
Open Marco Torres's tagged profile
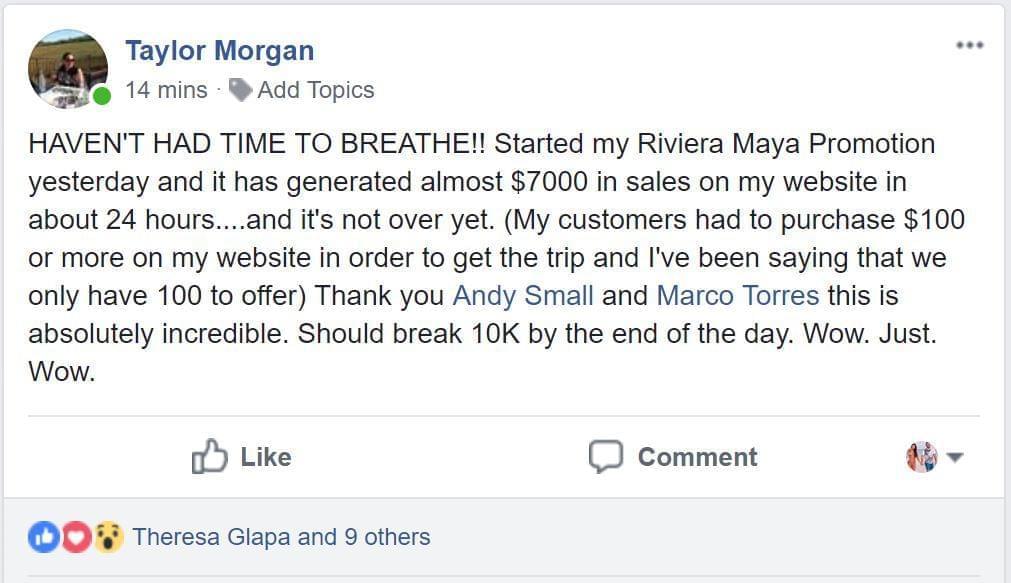(737, 296)
